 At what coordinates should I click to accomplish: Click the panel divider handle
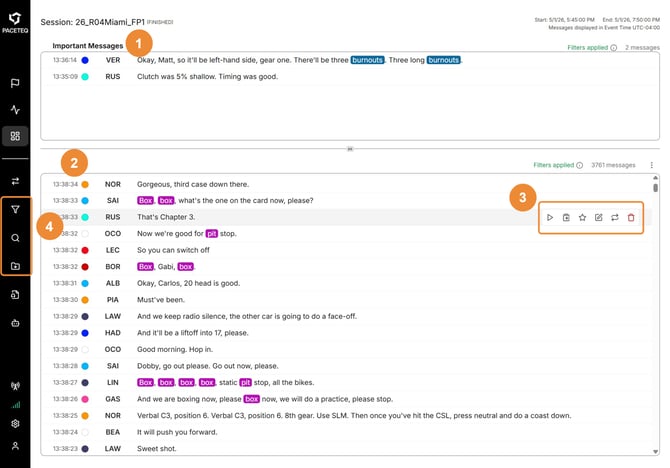tap(350, 149)
